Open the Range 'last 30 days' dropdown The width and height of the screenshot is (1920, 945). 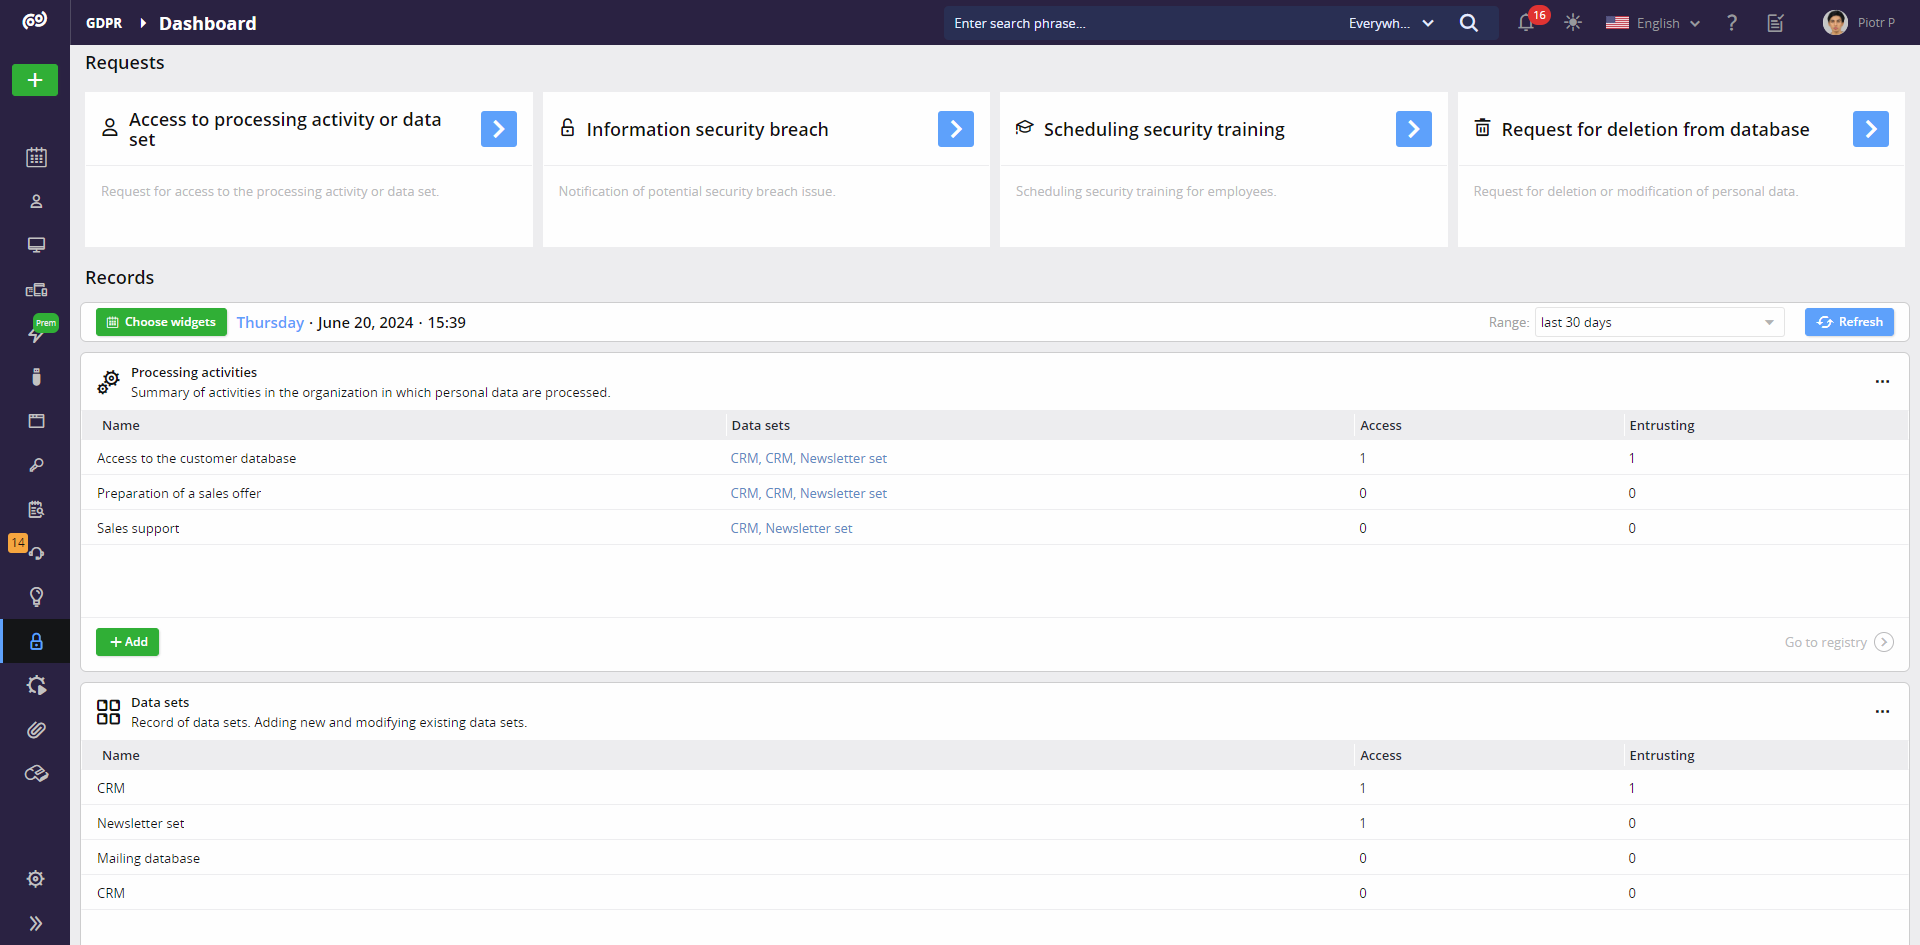(x=1658, y=322)
